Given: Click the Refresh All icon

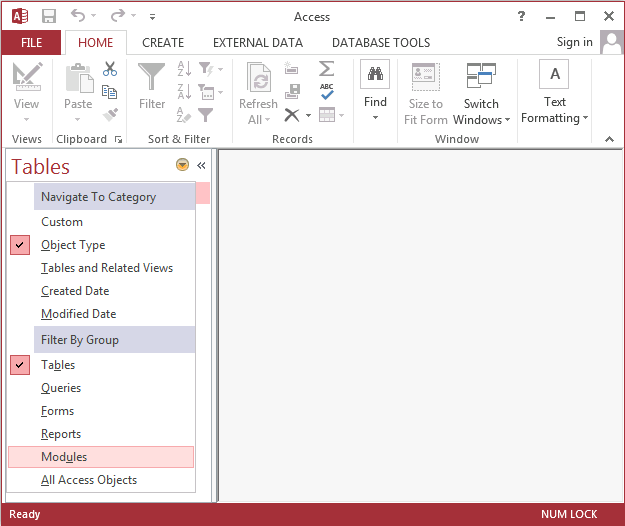Looking at the screenshot, I should tap(259, 77).
